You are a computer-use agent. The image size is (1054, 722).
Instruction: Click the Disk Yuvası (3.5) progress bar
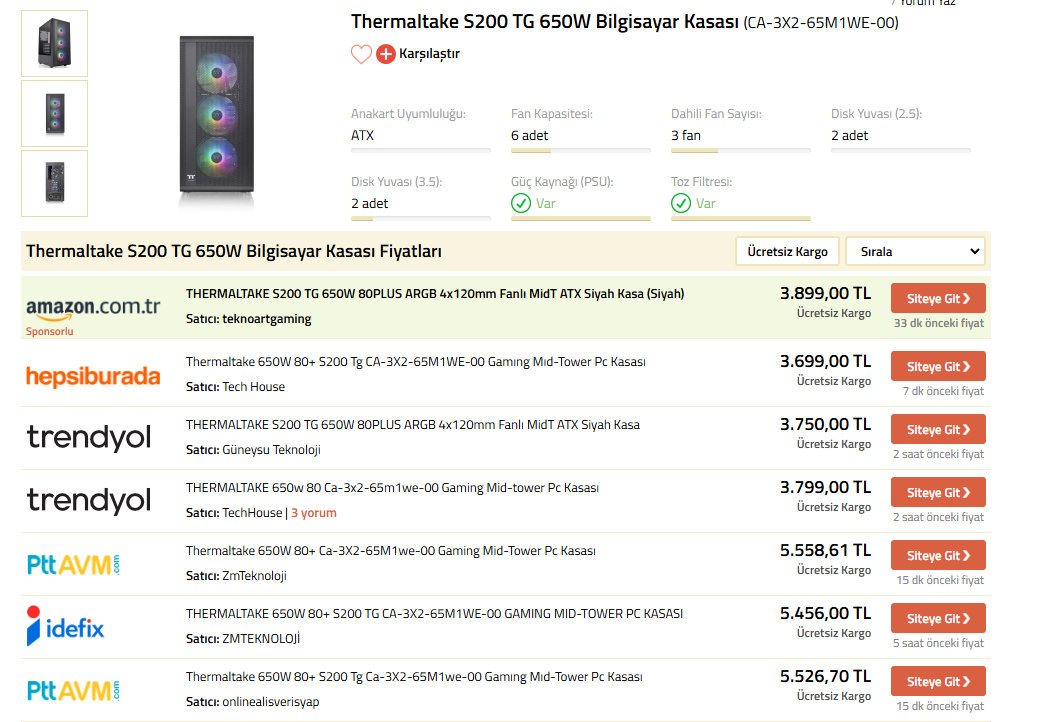[421, 218]
